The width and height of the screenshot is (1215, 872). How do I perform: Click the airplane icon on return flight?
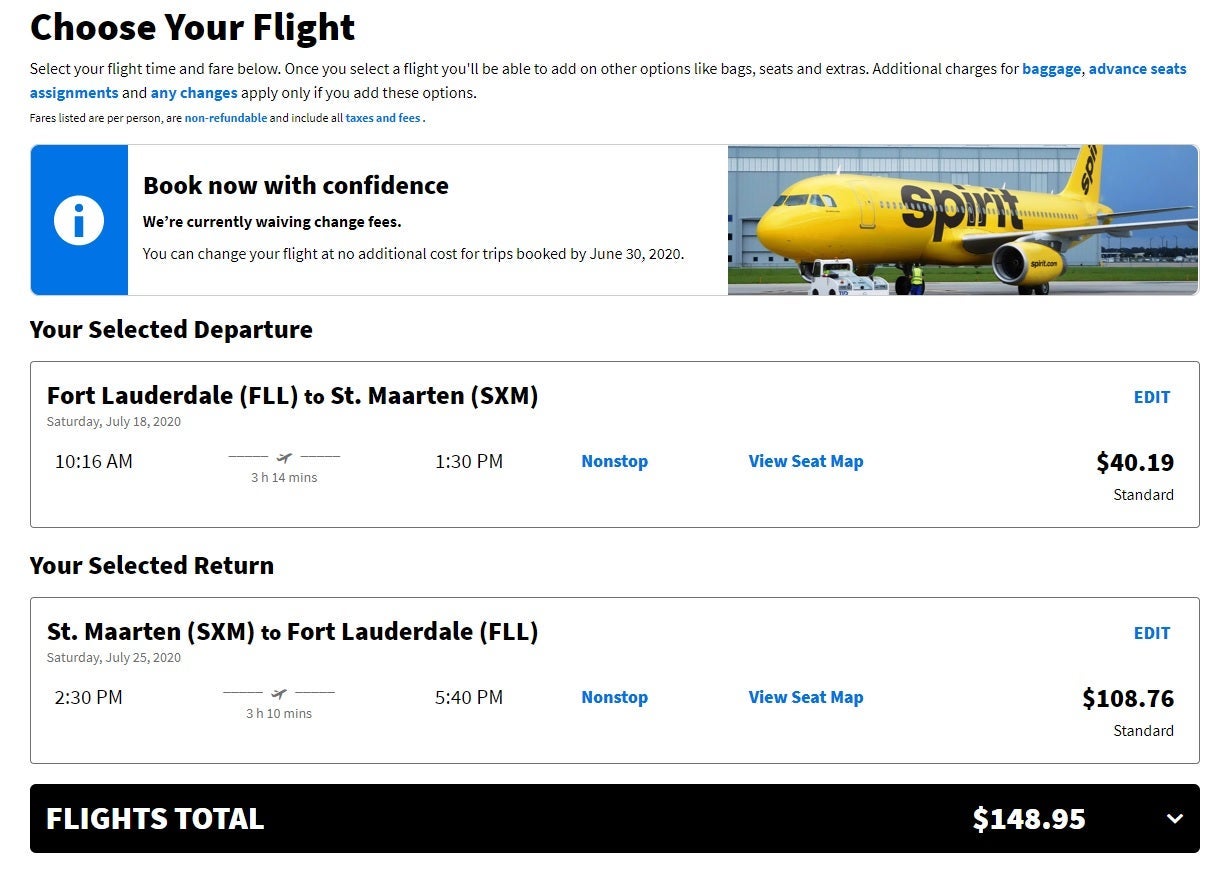[279, 693]
